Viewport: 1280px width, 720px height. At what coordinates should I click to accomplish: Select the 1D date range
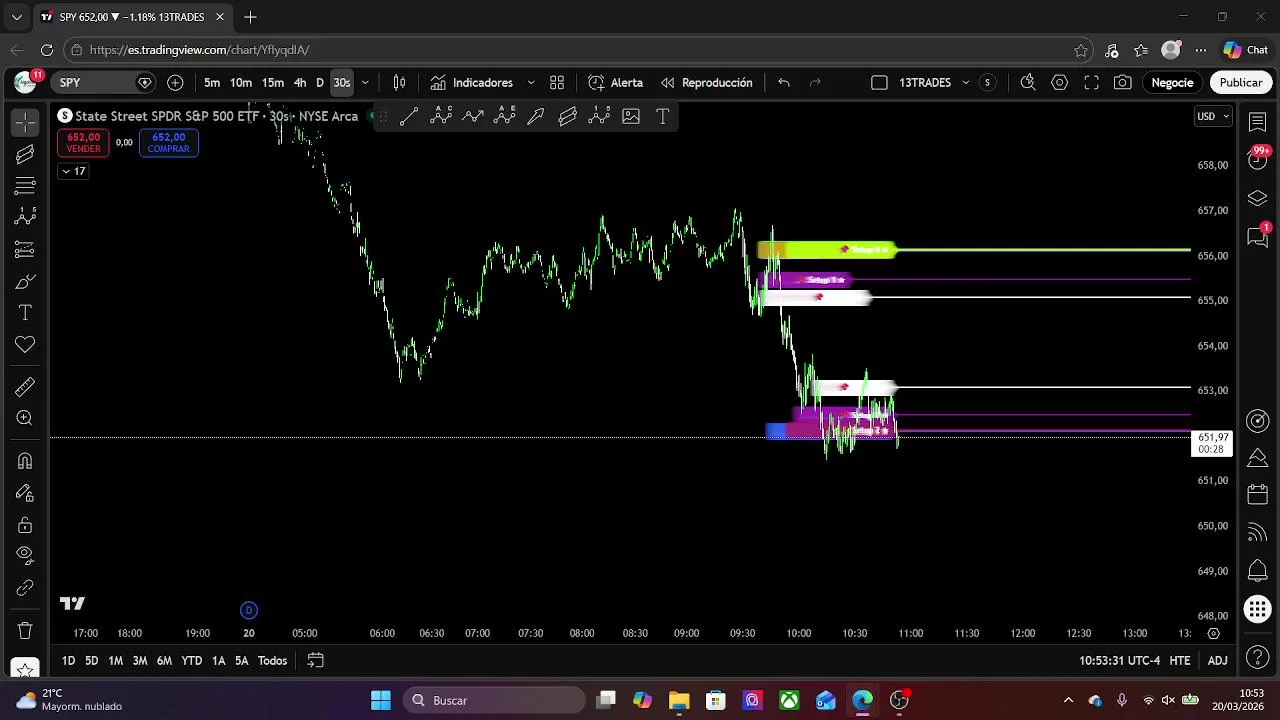click(x=68, y=661)
